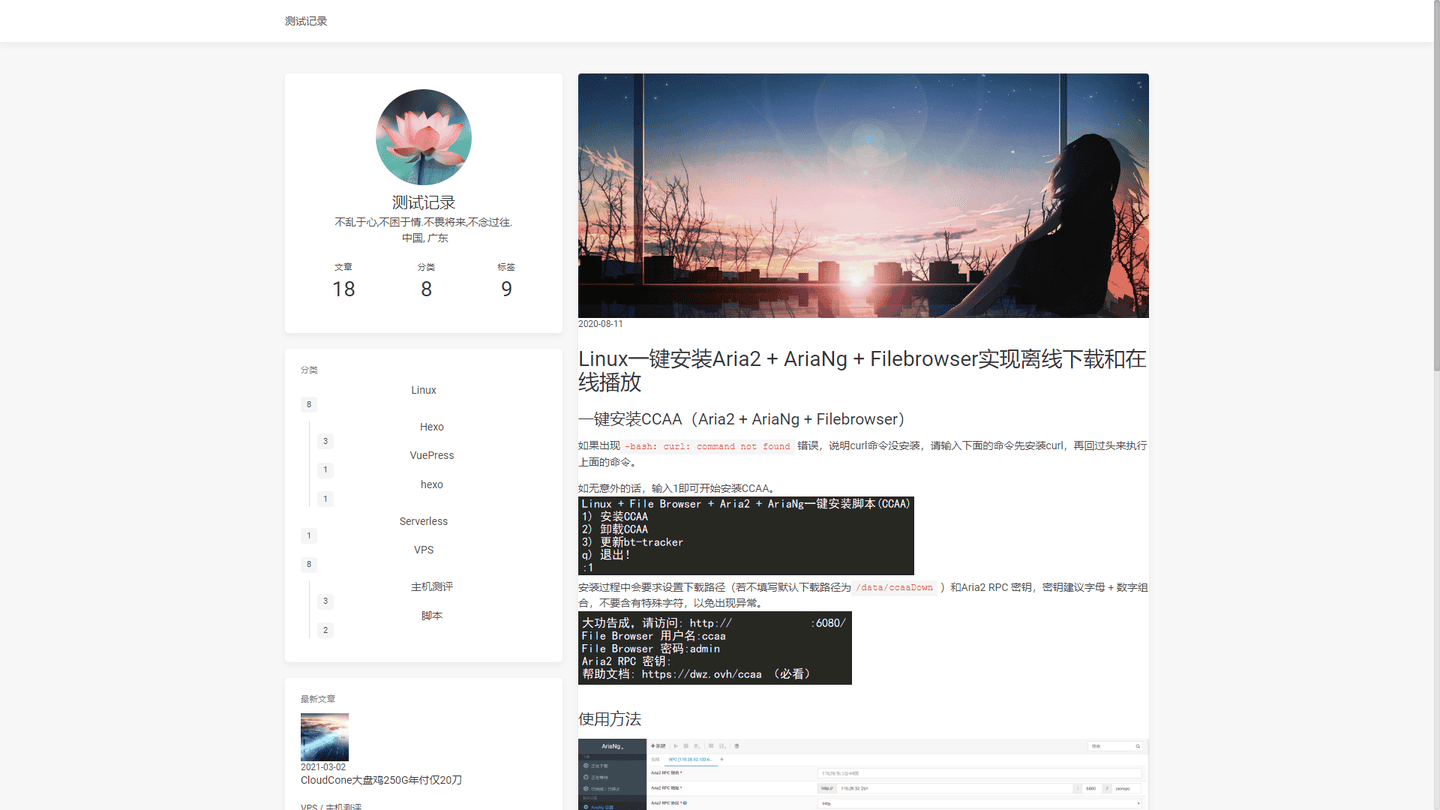Click the curl command not found code
This screenshot has width=1440, height=810.
point(708,446)
